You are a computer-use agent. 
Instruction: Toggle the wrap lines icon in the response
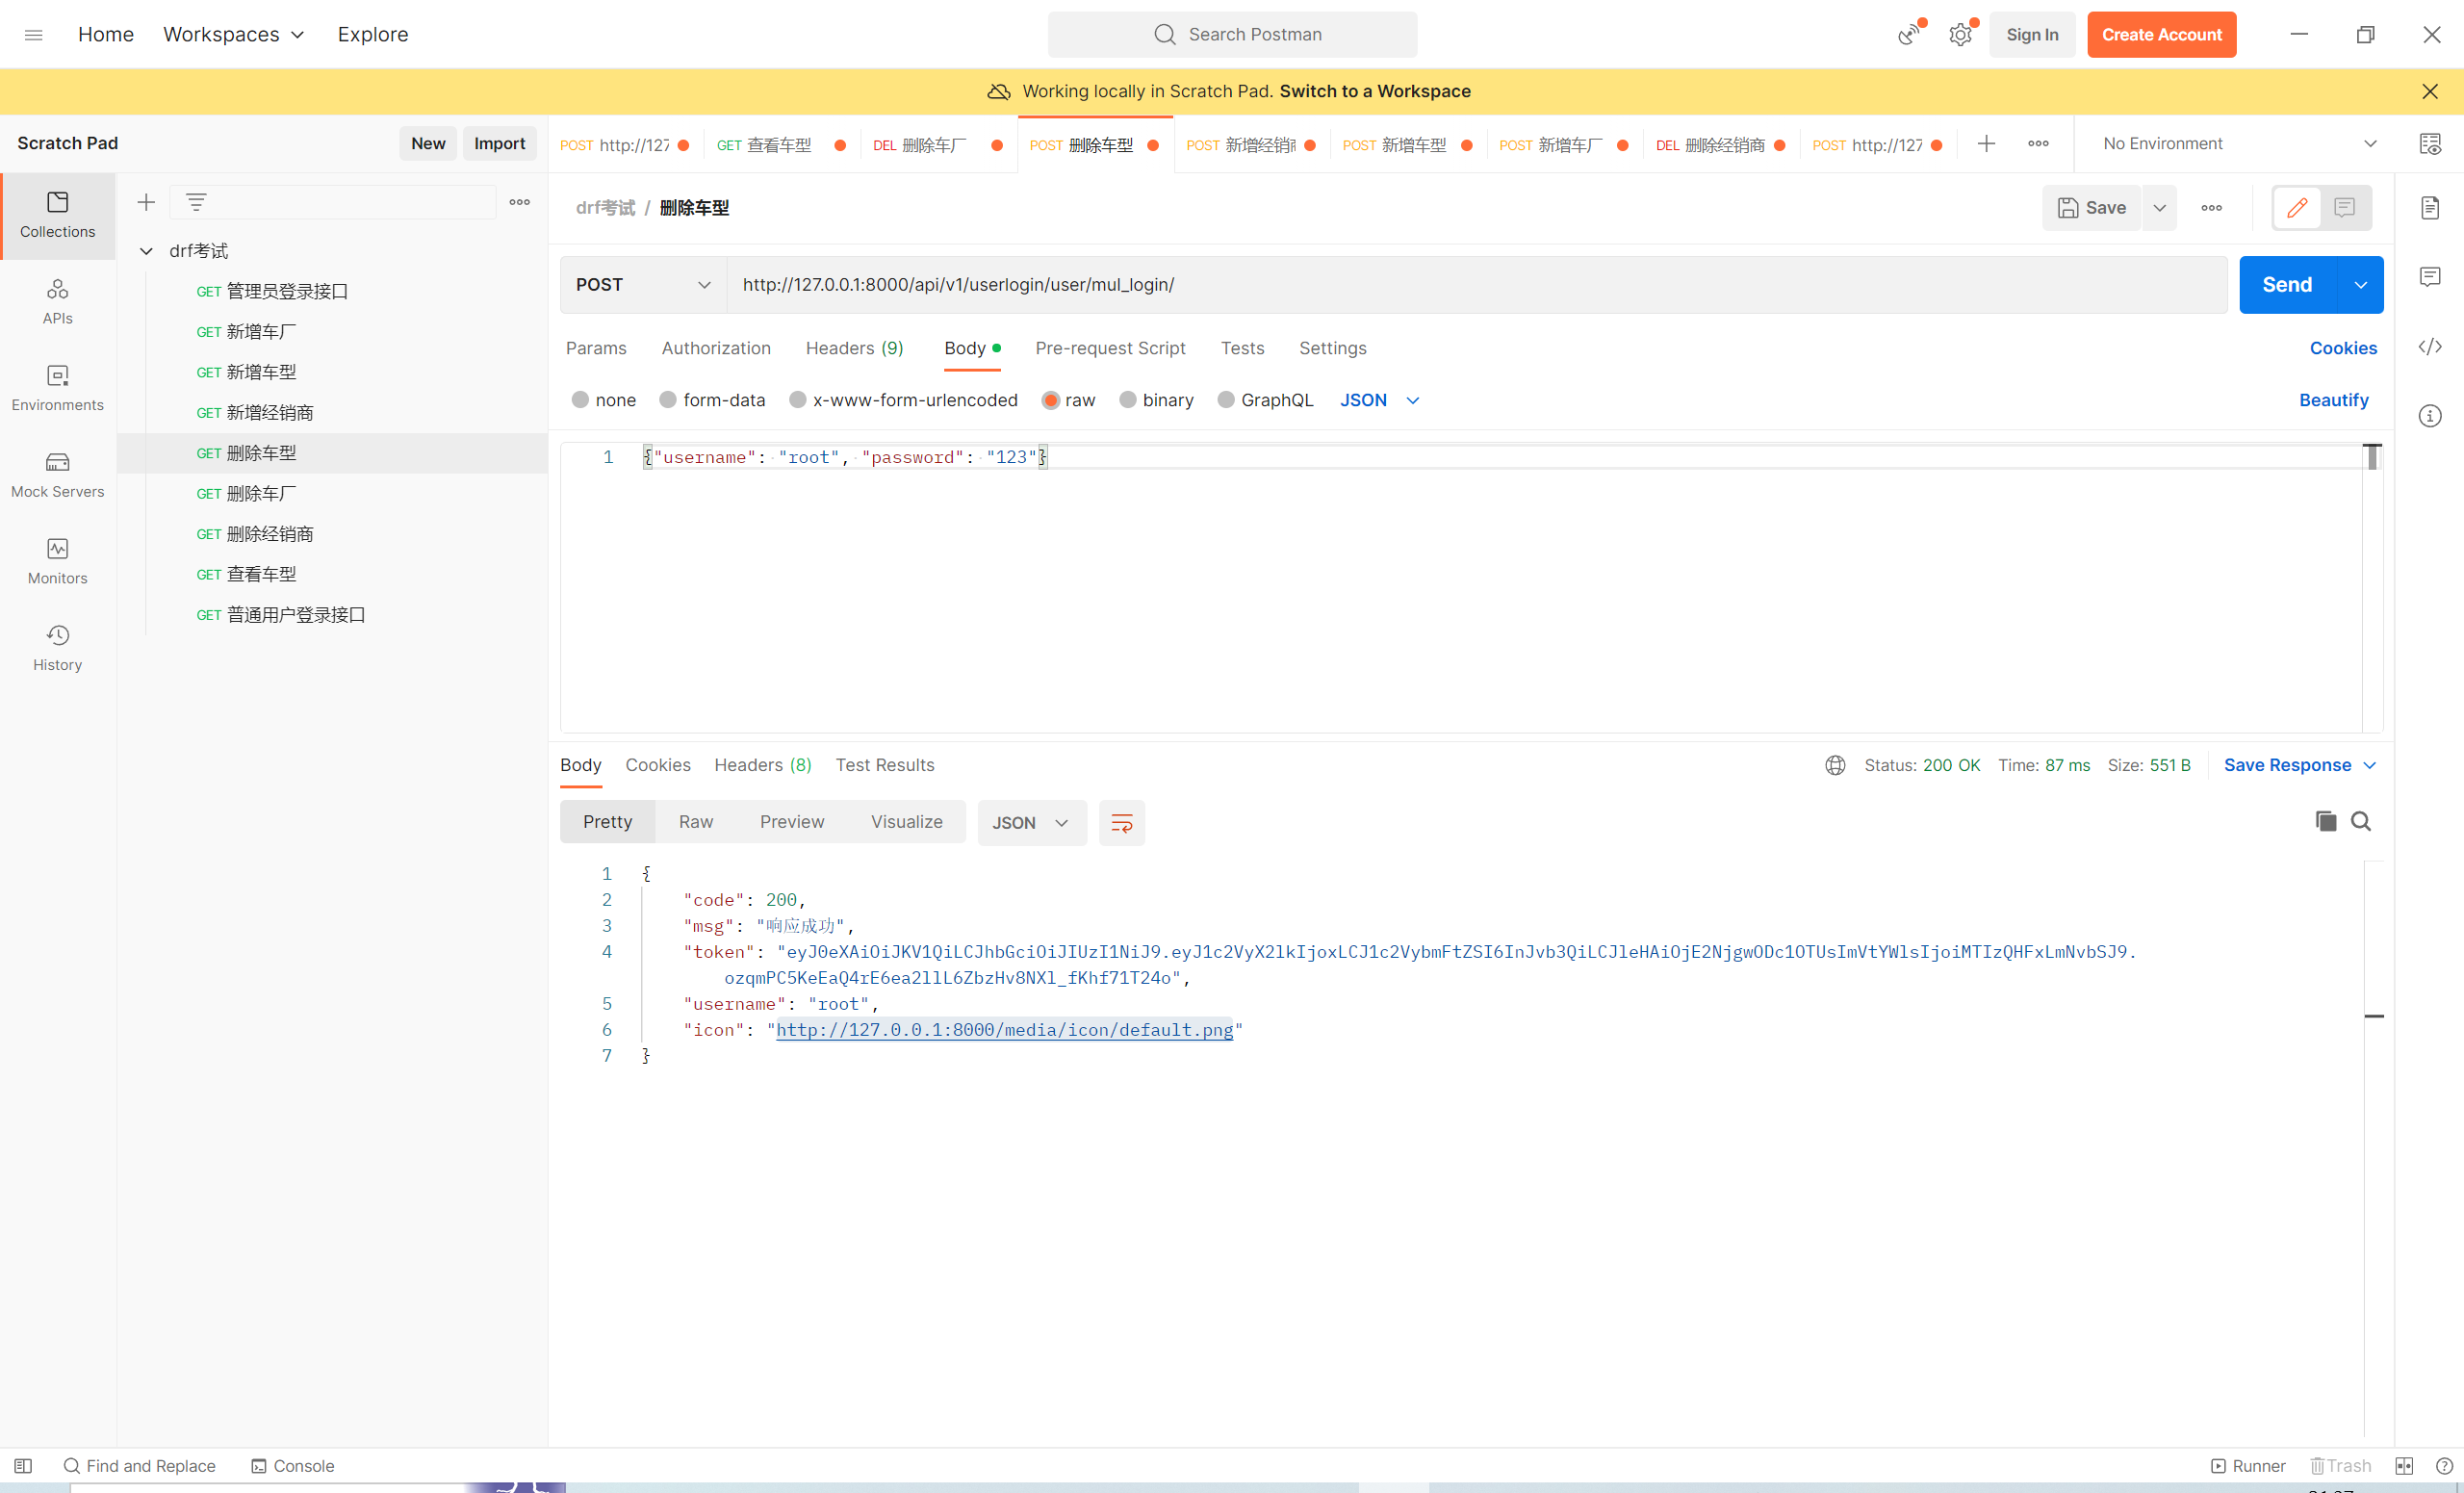[x=1121, y=822]
